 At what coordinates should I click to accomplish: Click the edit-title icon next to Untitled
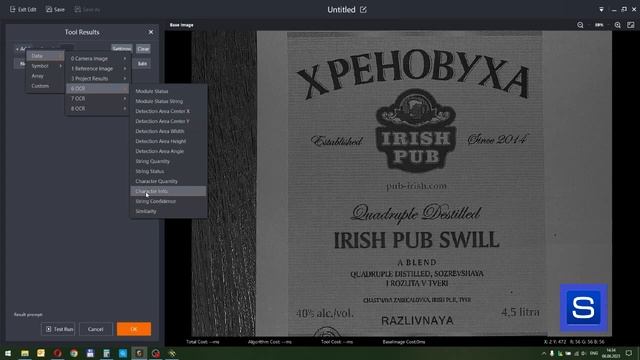click(363, 9)
